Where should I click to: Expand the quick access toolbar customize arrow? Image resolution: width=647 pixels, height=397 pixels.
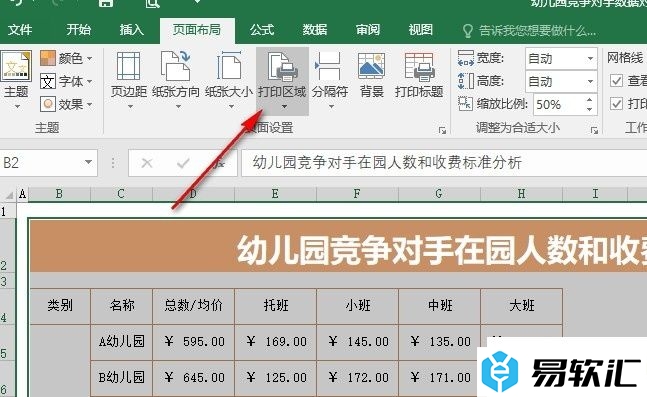197,2
